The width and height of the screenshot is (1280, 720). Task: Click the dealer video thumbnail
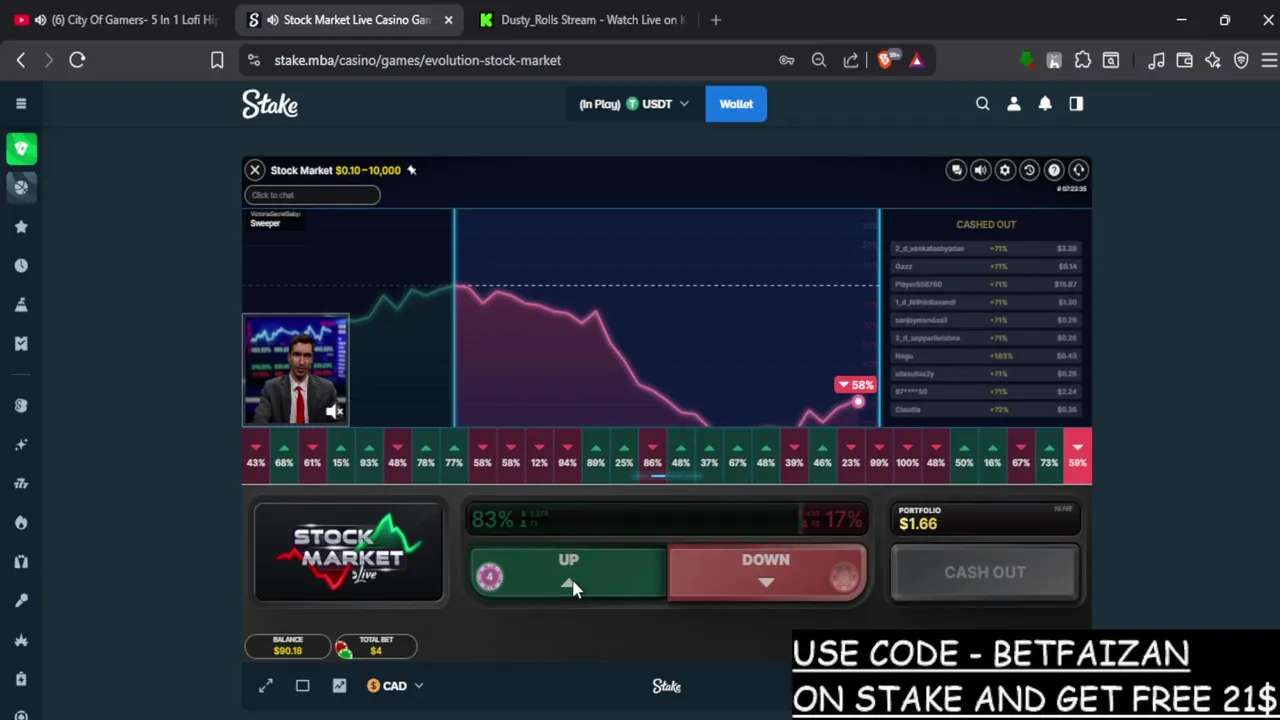click(x=296, y=370)
